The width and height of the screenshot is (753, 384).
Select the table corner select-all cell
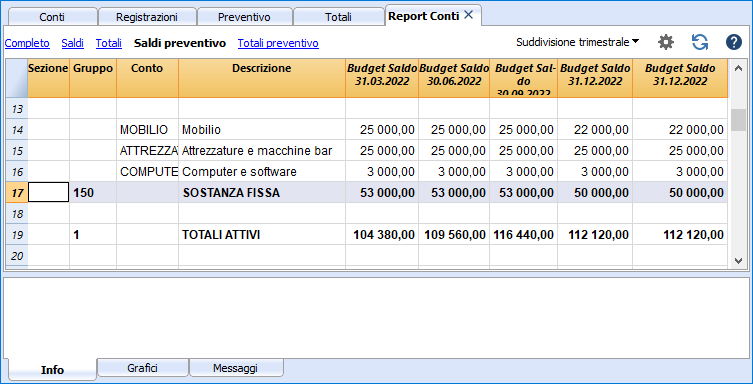(17, 78)
